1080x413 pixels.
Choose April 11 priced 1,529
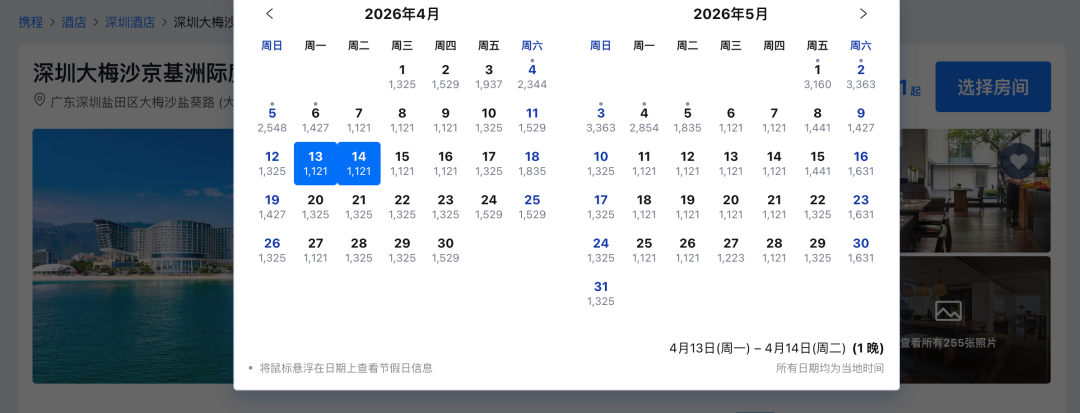pyautogui.click(x=532, y=120)
